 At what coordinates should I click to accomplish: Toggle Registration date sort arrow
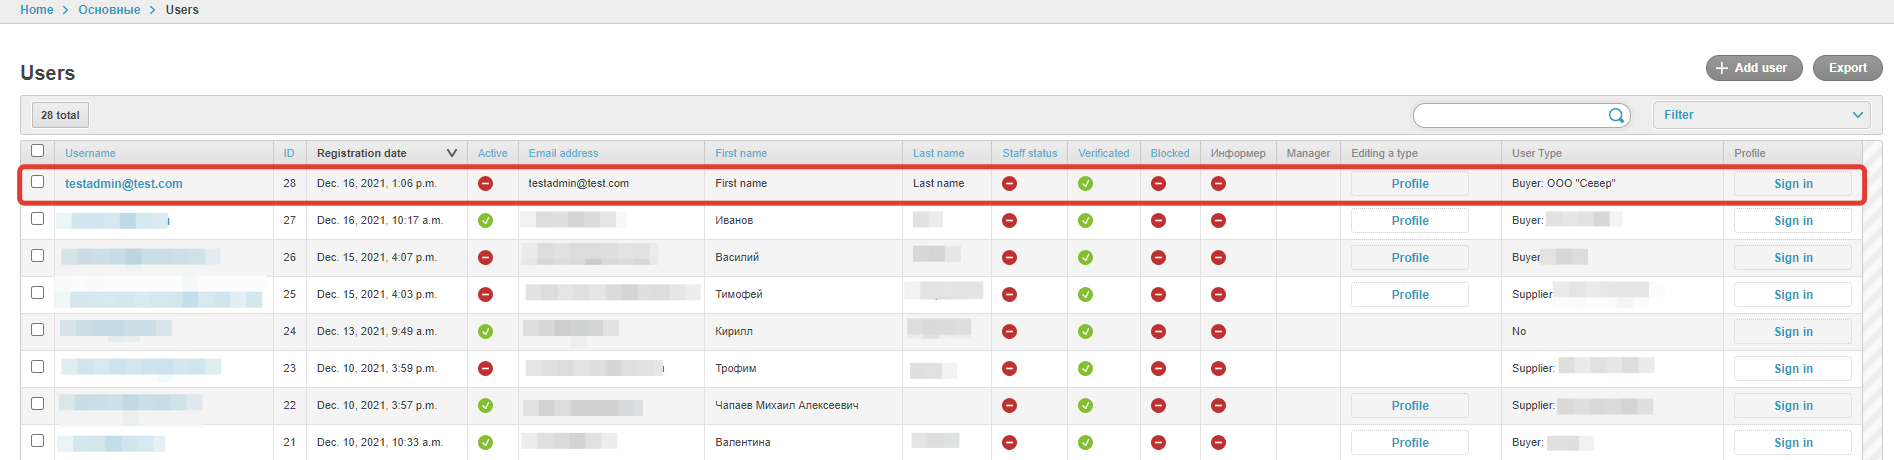pyautogui.click(x=452, y=153)
